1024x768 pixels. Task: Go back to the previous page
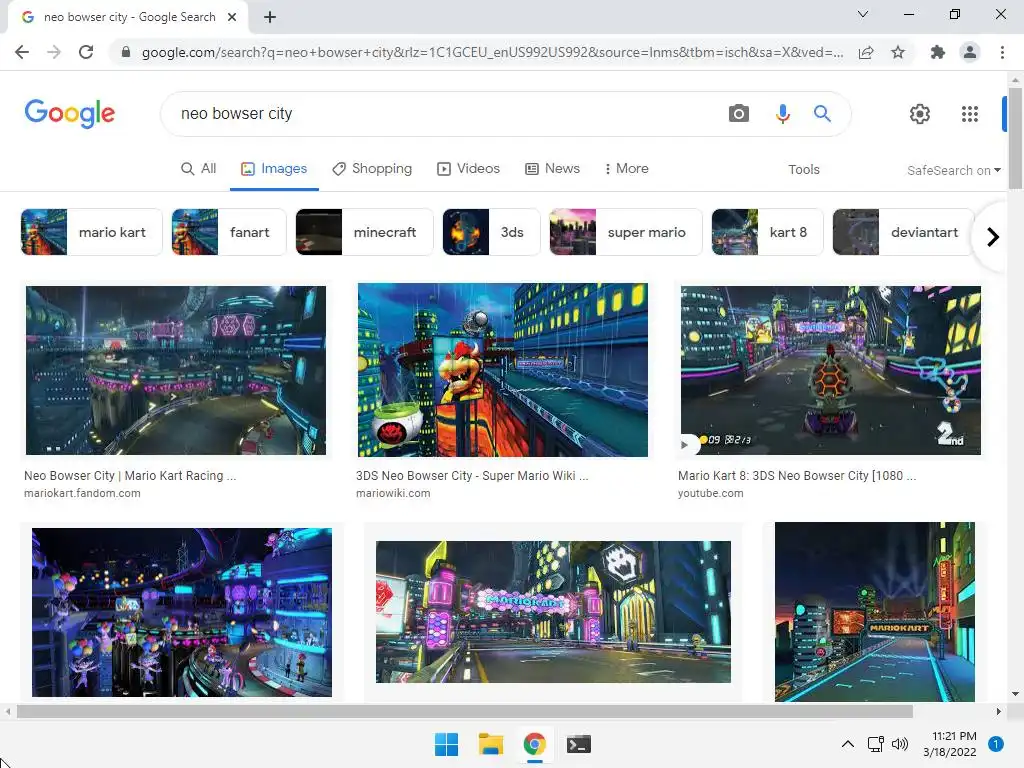point(22,52)
